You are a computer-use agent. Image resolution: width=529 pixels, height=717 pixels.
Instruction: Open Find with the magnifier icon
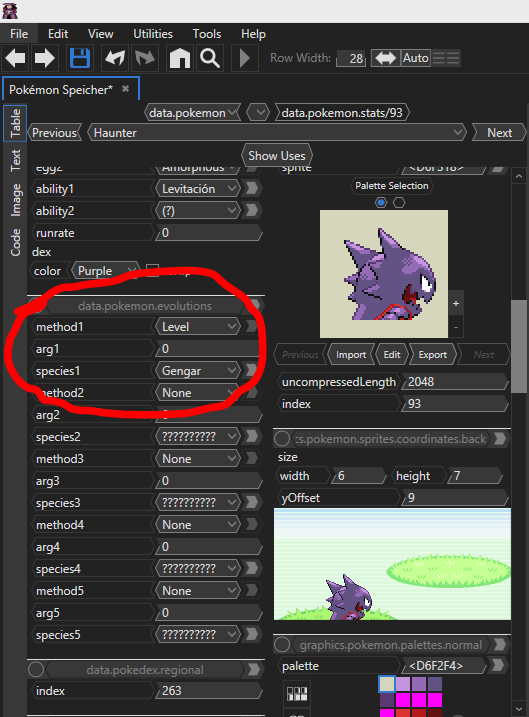coord(210,58)
